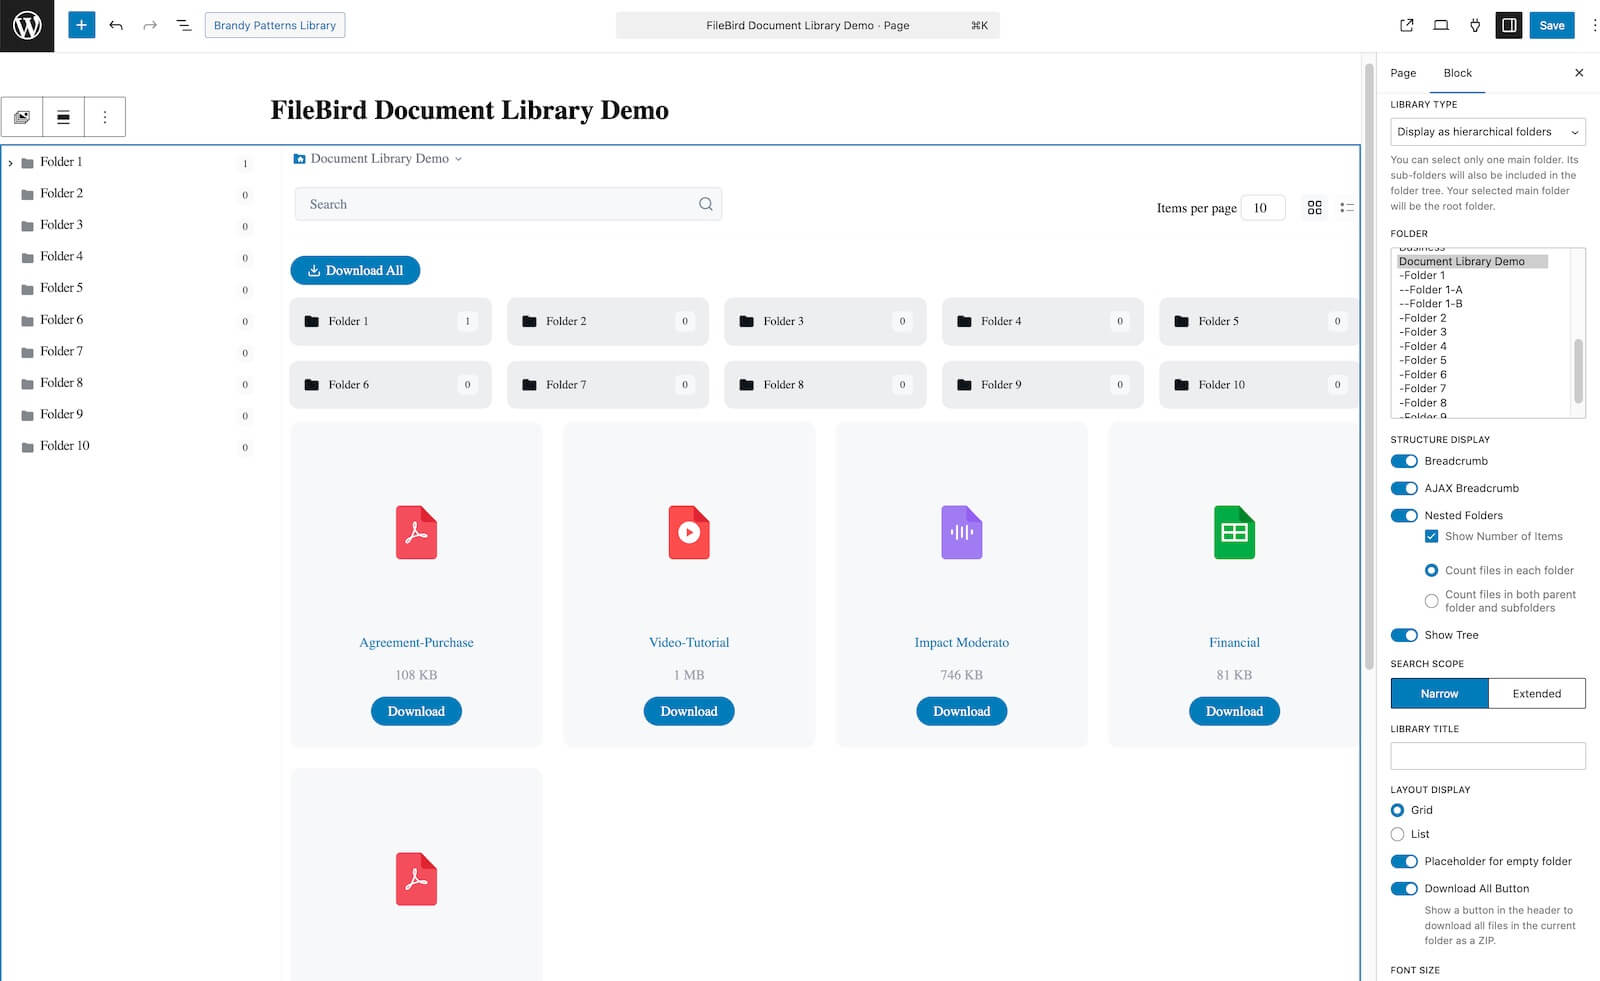1600x981 pixels.
Task: Toggle the Show Tree switch
Action: 1404,635
